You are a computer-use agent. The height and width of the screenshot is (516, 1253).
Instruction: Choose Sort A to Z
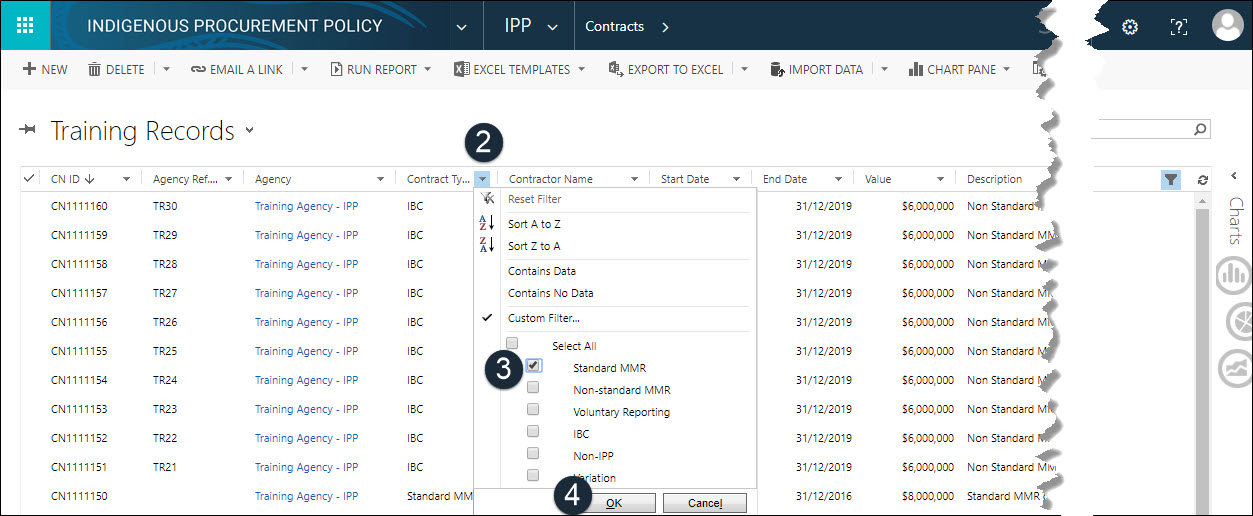[x=534, y=224]
